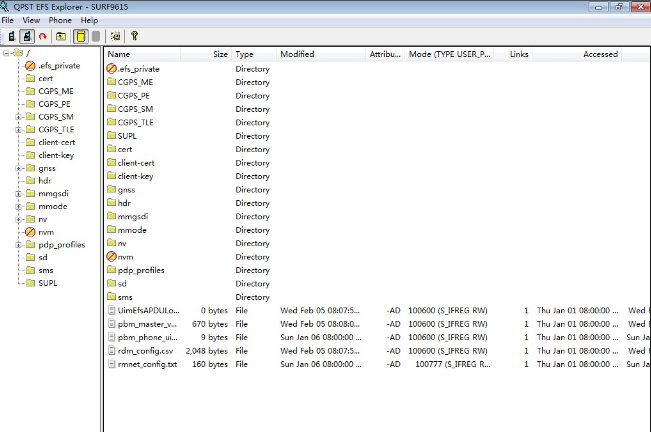Select rmnet_config.txt in the file list
The width and height of the screenshot is (651, 432).
click(148, 364)
